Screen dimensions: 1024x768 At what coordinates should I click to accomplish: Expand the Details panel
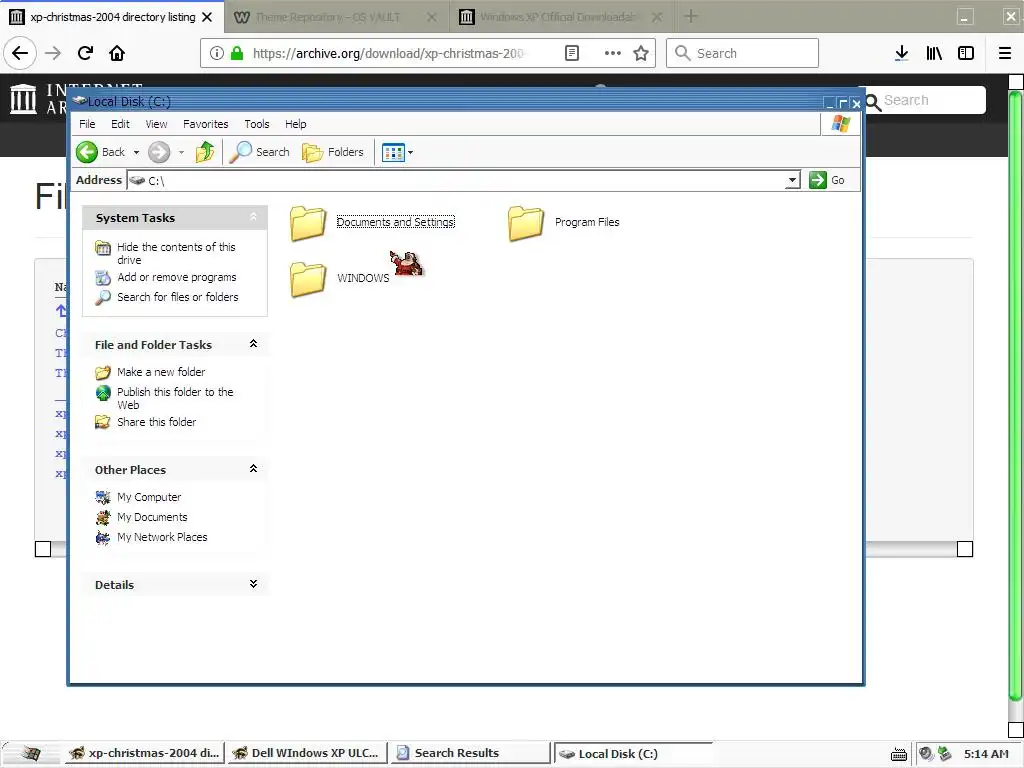(x=253, y=584)
